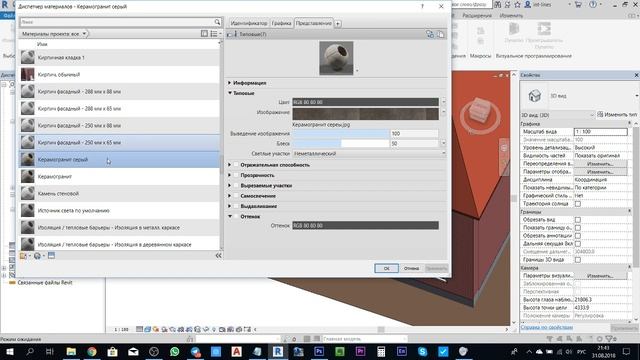Open File Explorer from the taskbar
Screen dimensions: 640x360
point(71,351)
